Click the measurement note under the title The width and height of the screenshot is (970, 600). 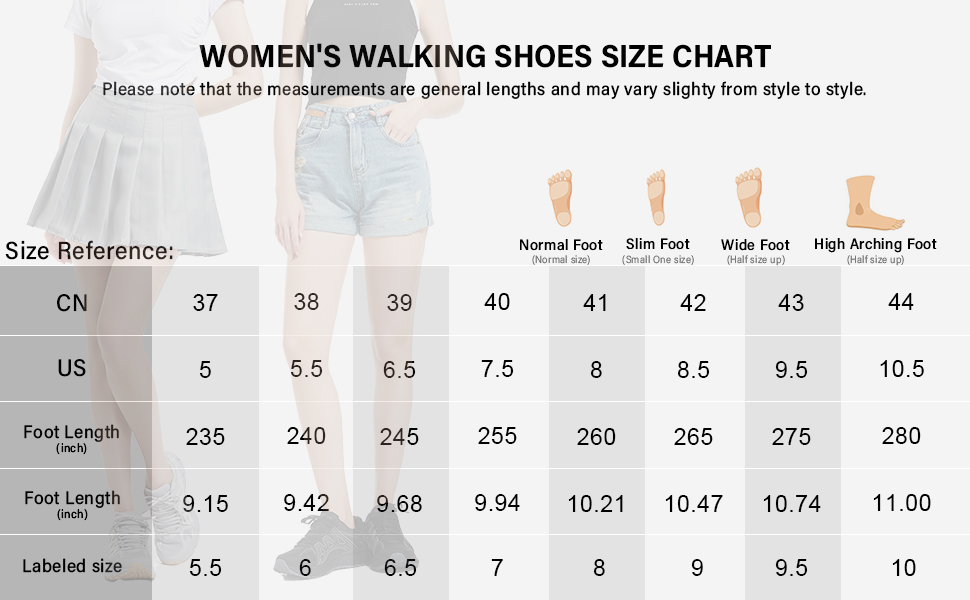(x=485, y=89)
